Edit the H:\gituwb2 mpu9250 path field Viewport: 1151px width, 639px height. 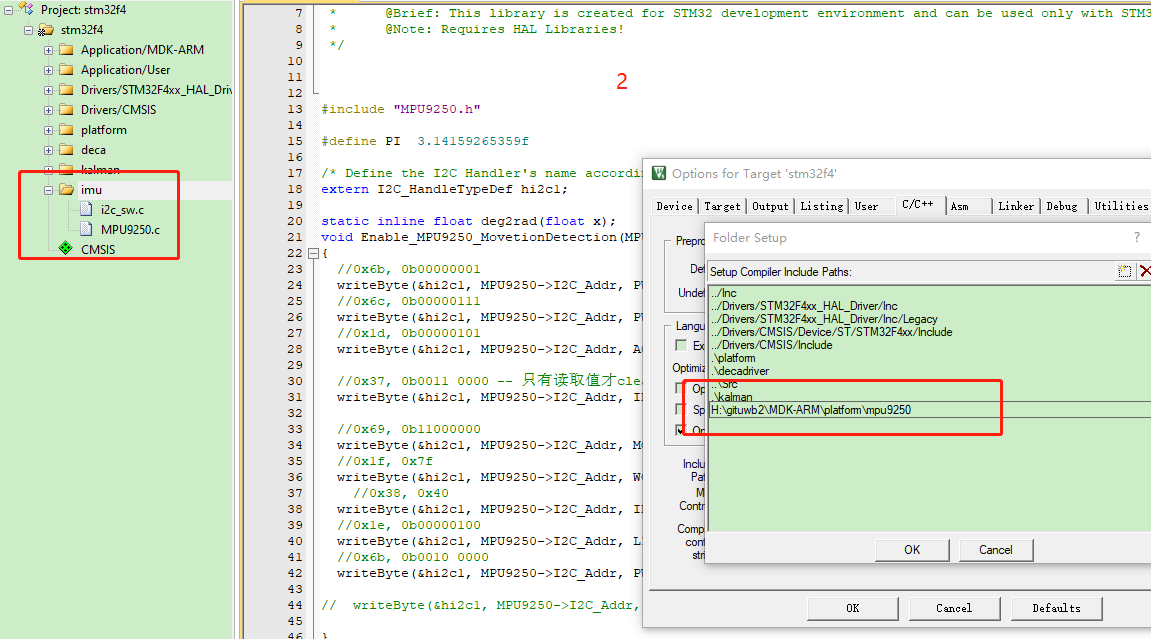[929, 410]
